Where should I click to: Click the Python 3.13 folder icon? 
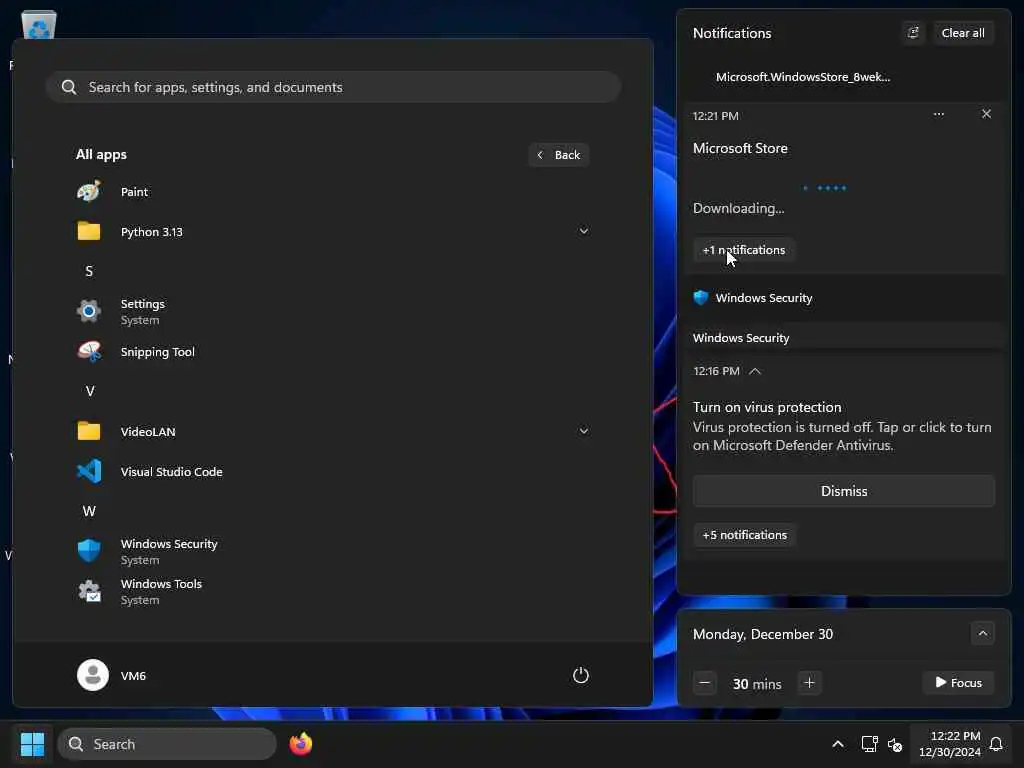click(89, 231)
